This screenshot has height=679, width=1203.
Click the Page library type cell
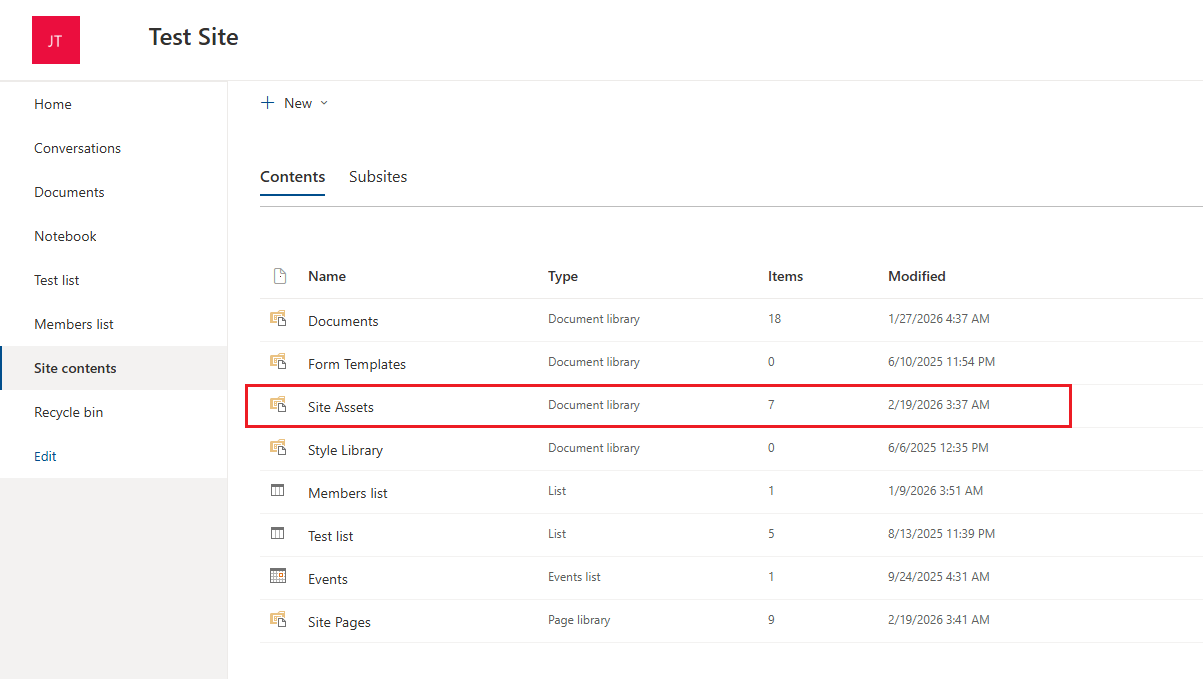[579, 620]
